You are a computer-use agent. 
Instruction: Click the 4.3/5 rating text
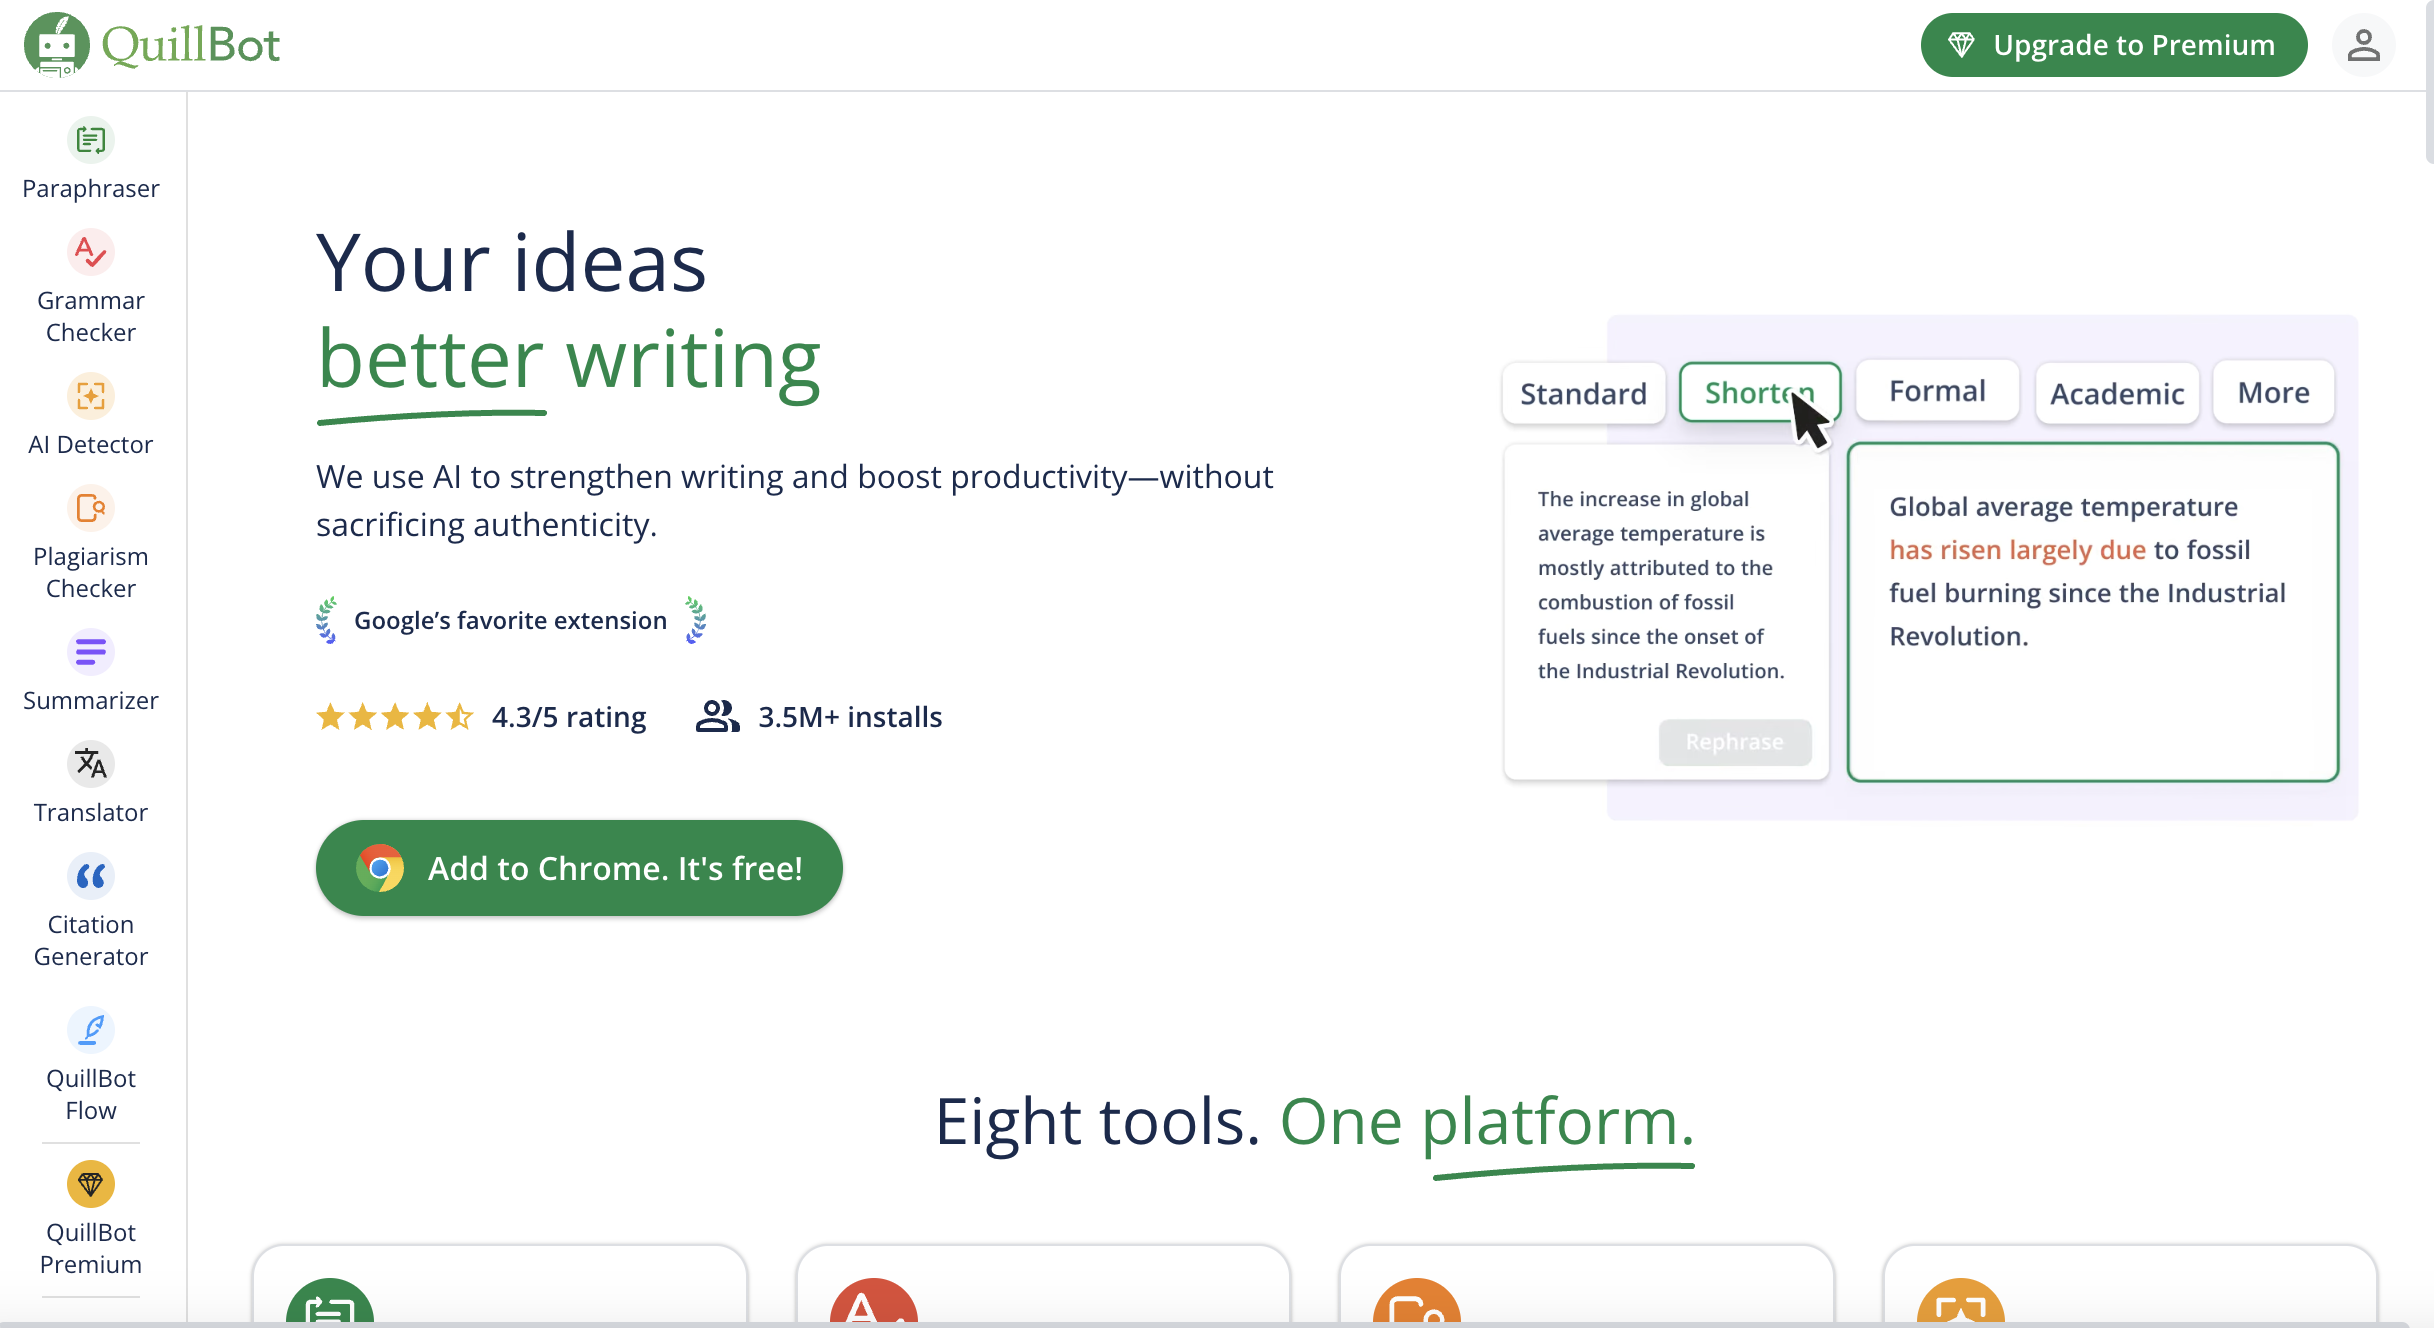point(569,717)
